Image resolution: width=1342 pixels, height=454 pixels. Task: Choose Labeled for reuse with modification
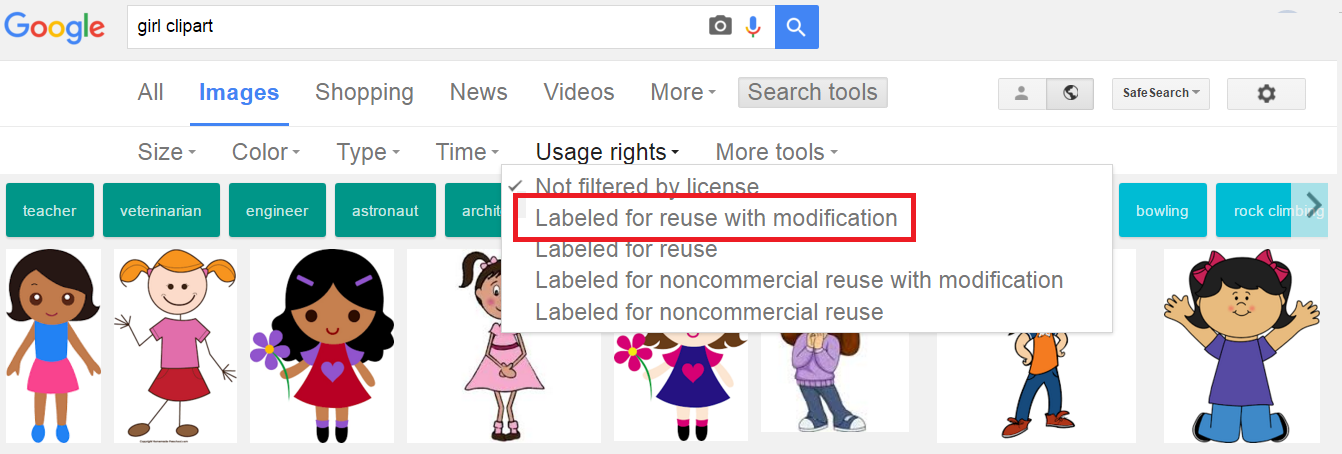[716, 217]
